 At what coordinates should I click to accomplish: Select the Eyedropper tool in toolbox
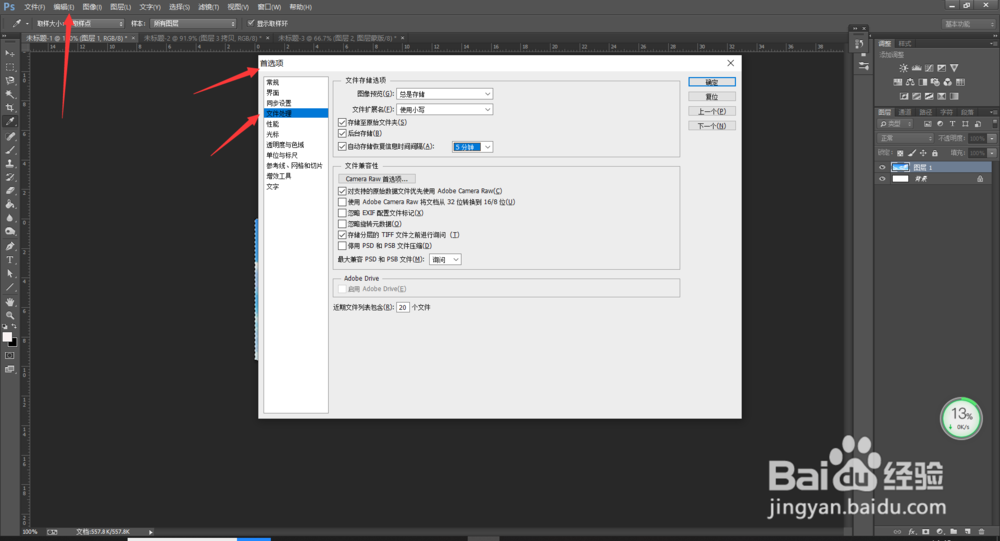point(10,121)
